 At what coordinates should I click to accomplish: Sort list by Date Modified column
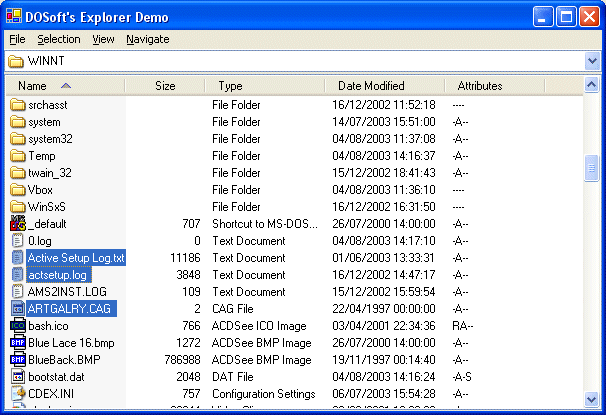pyautogui.click(x=371, y=86)
